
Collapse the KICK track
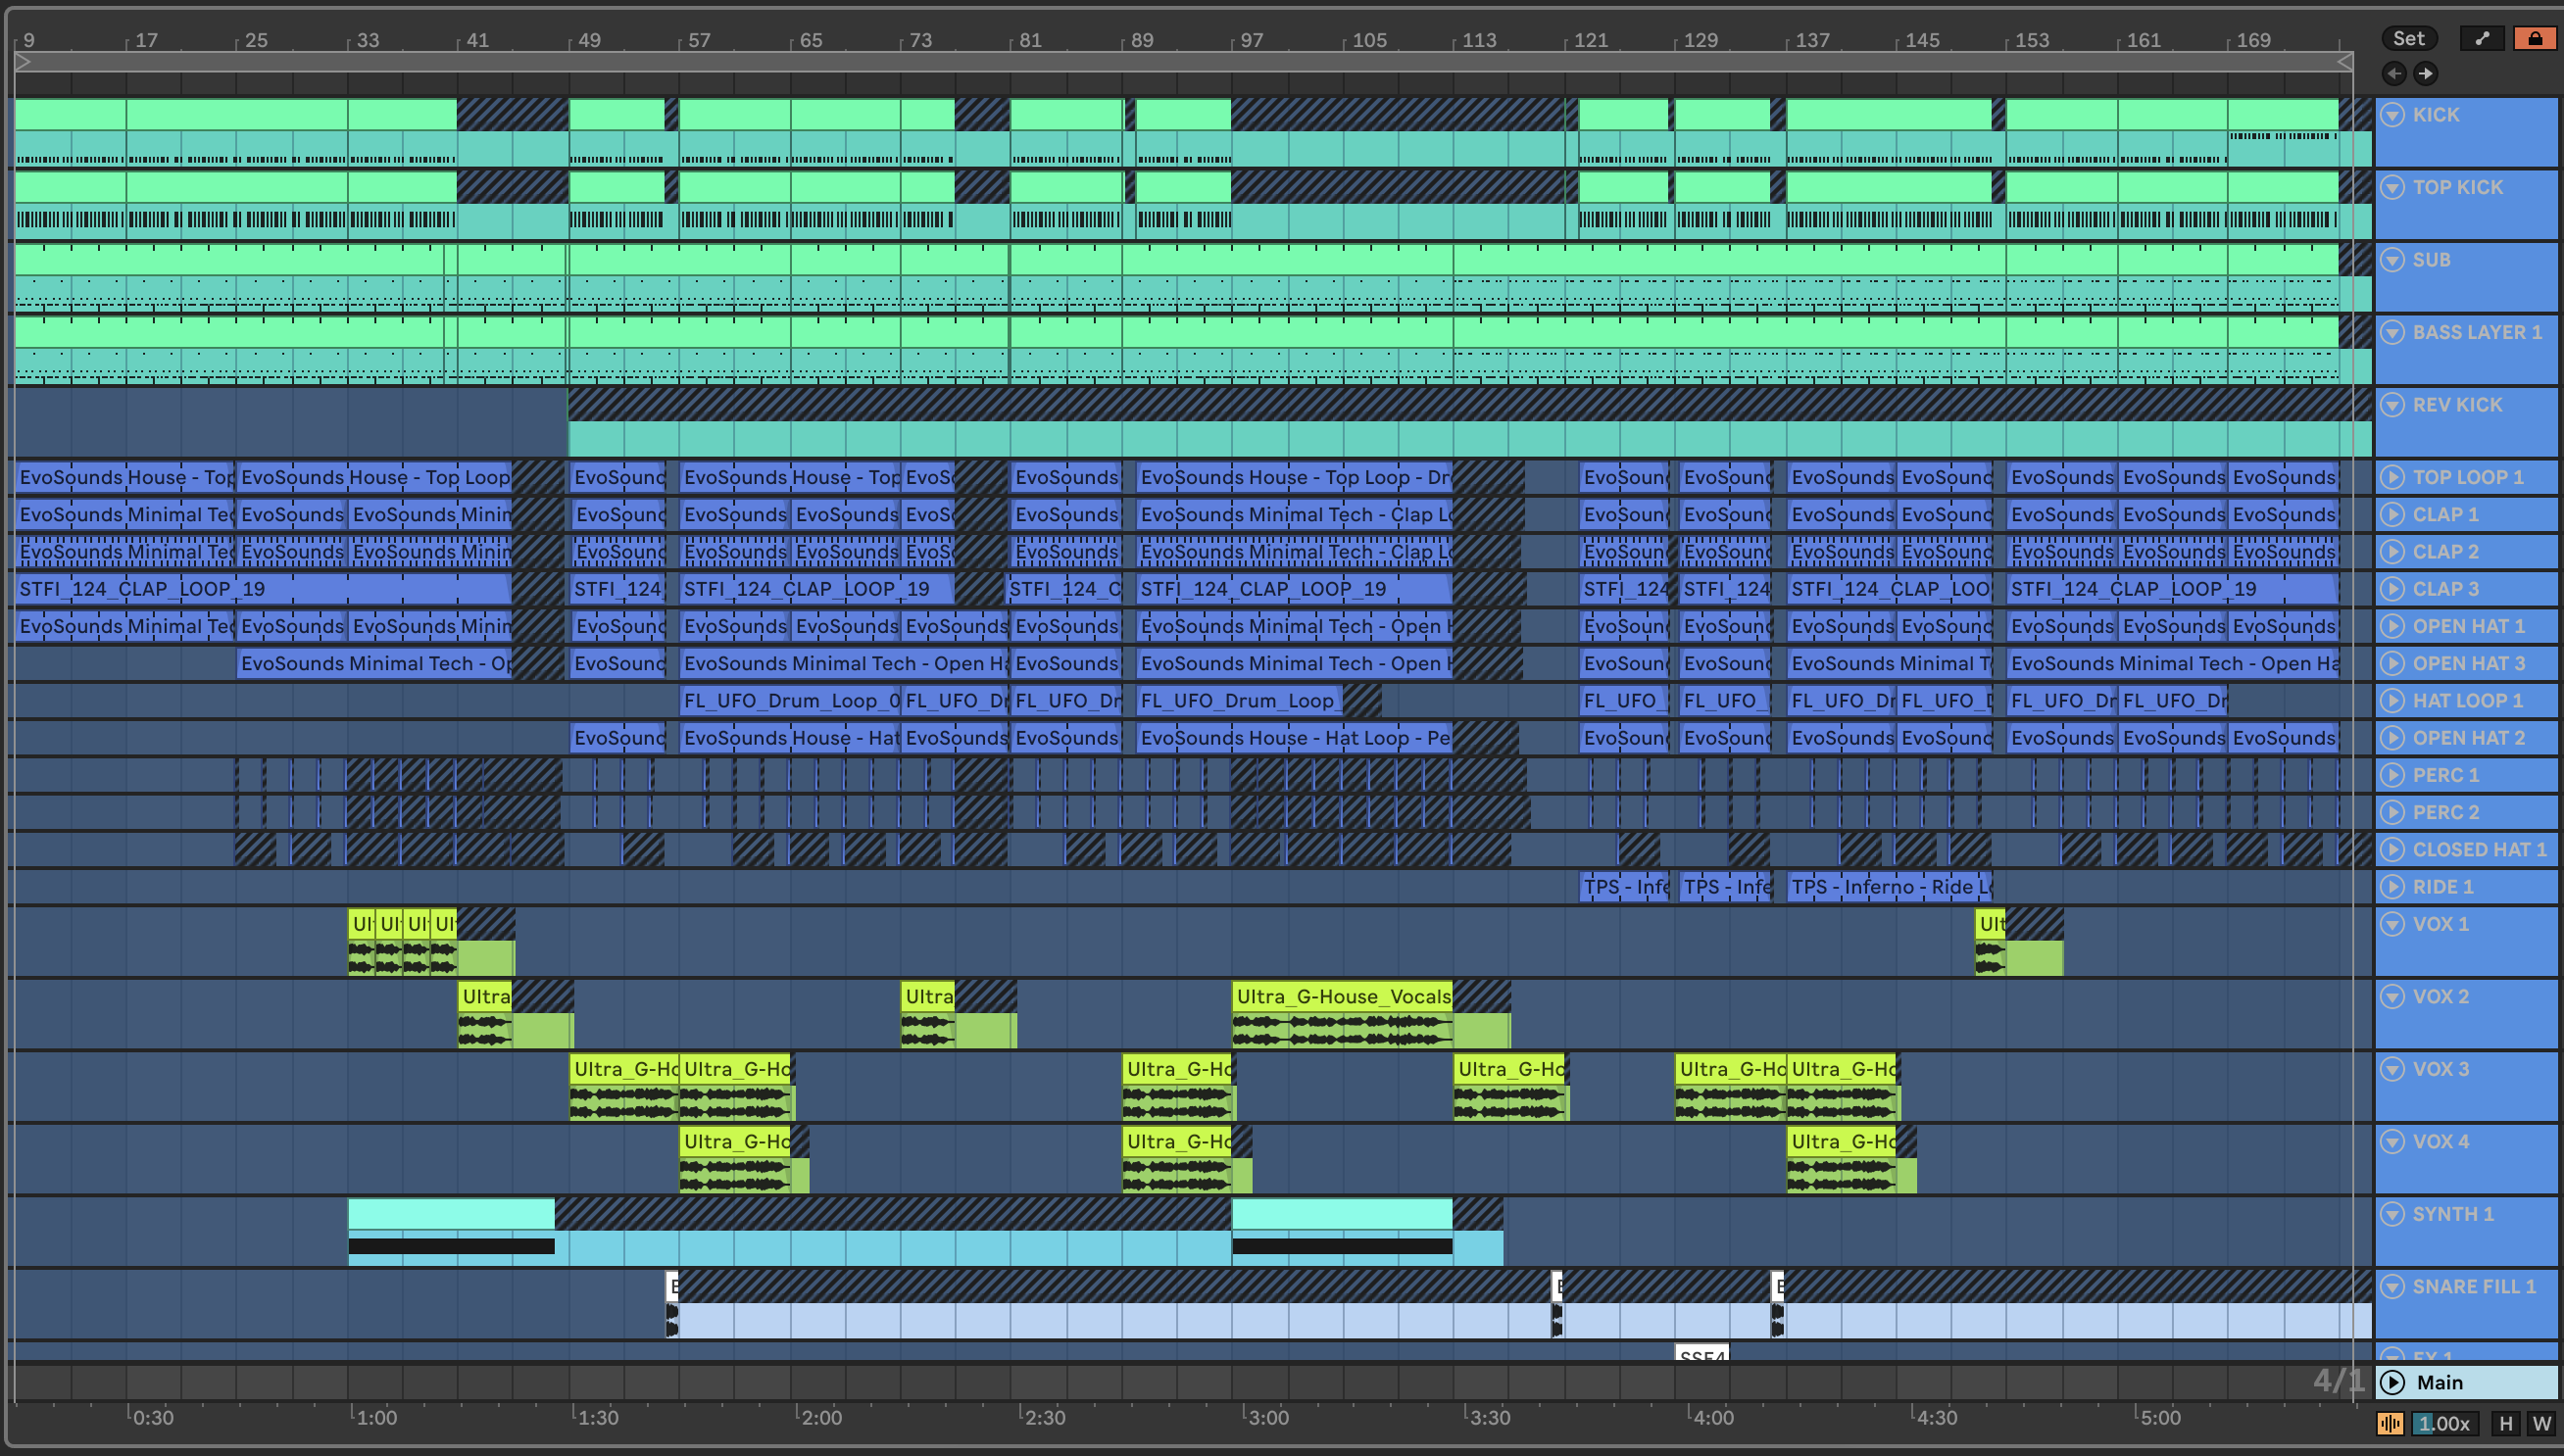2392,115
